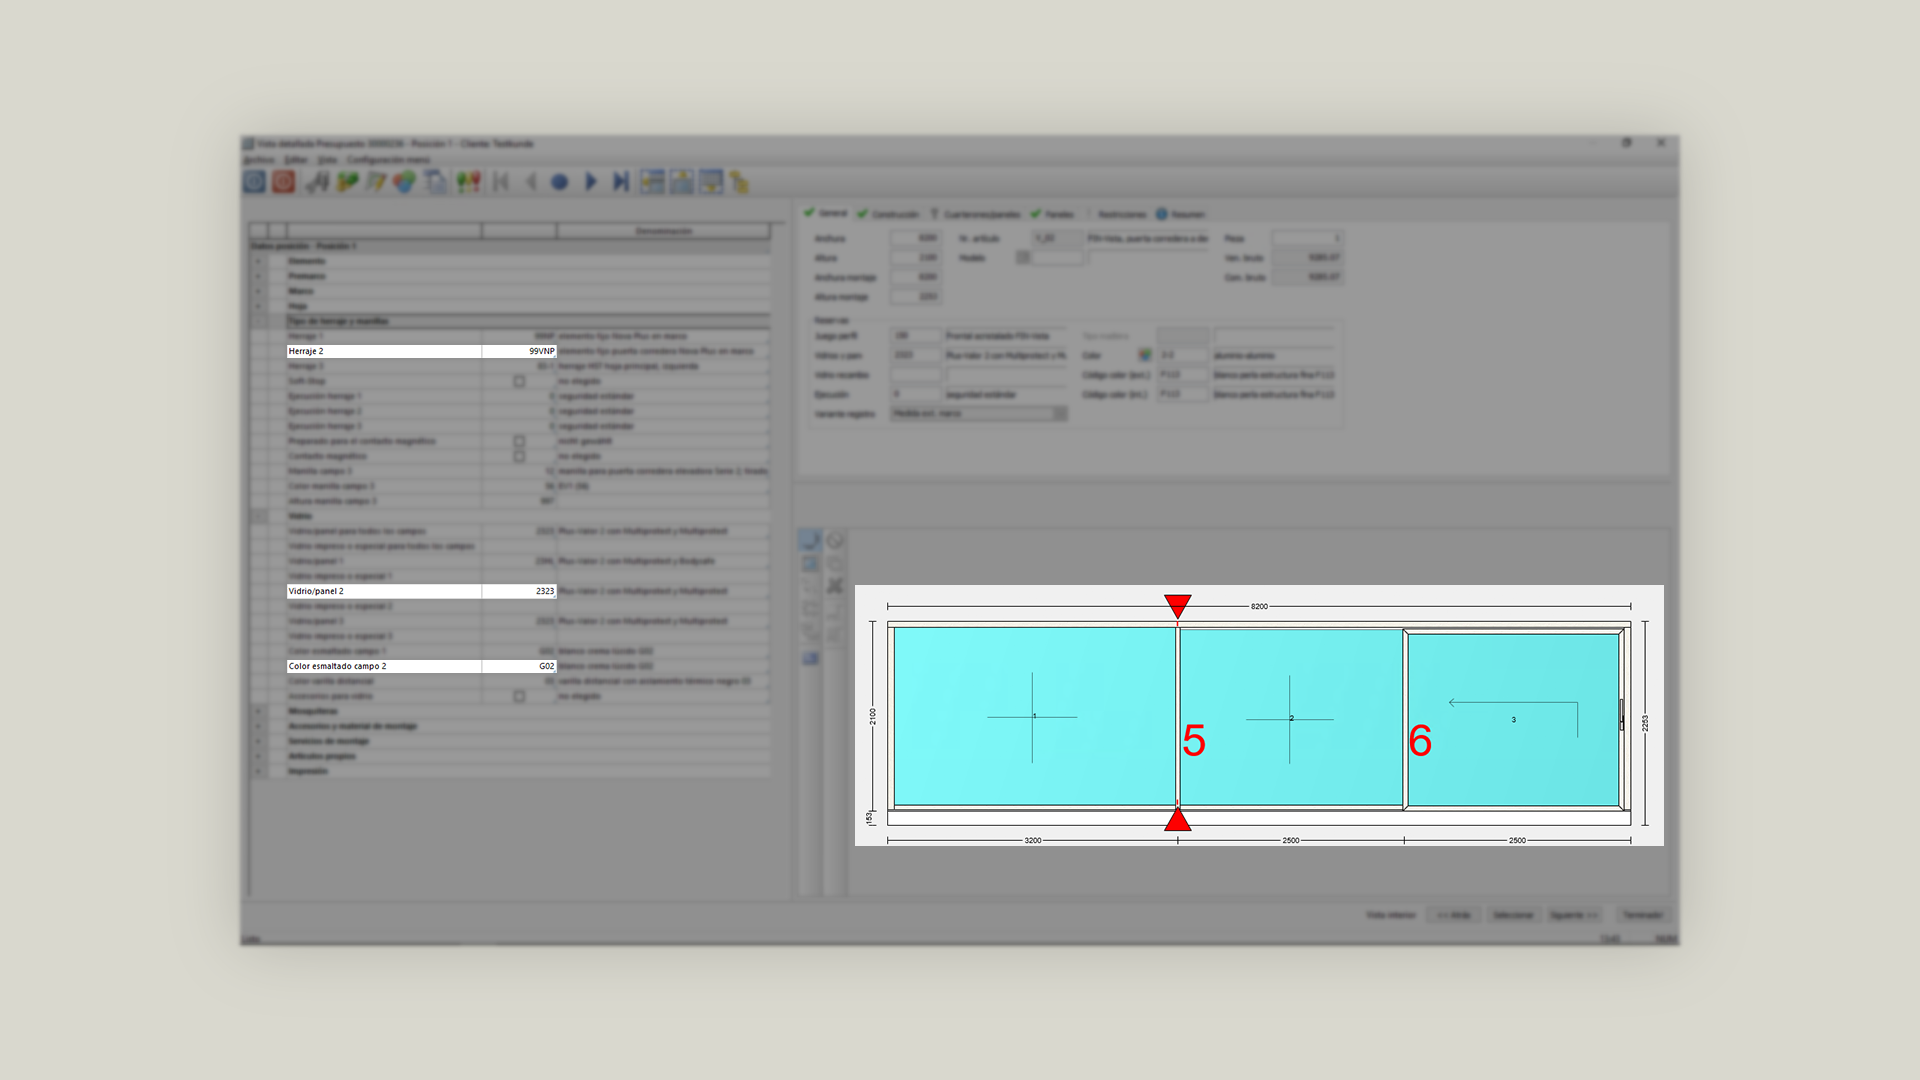The image size is (1920, 1080).
Task: Switch to the Construcción tab
Action: (x=888, y=214)
